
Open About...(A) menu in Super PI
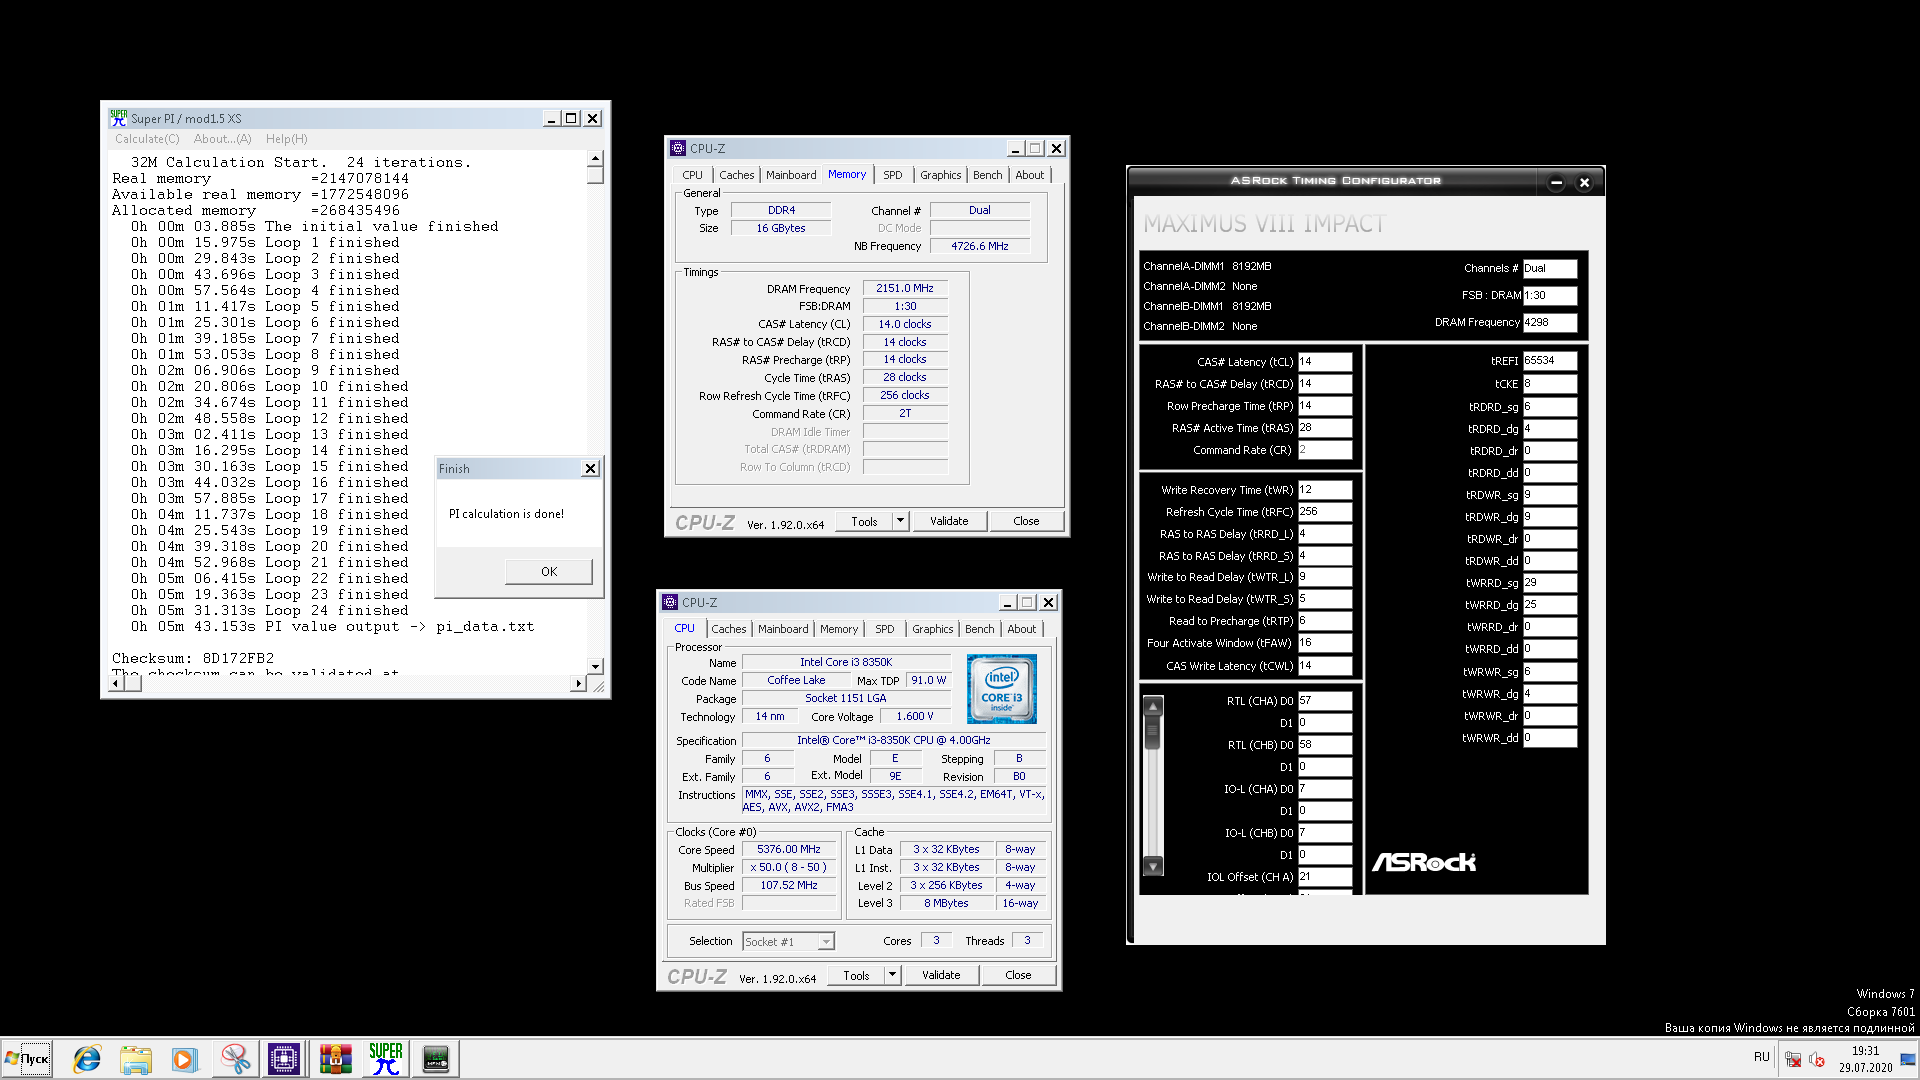tap(222, 139)
